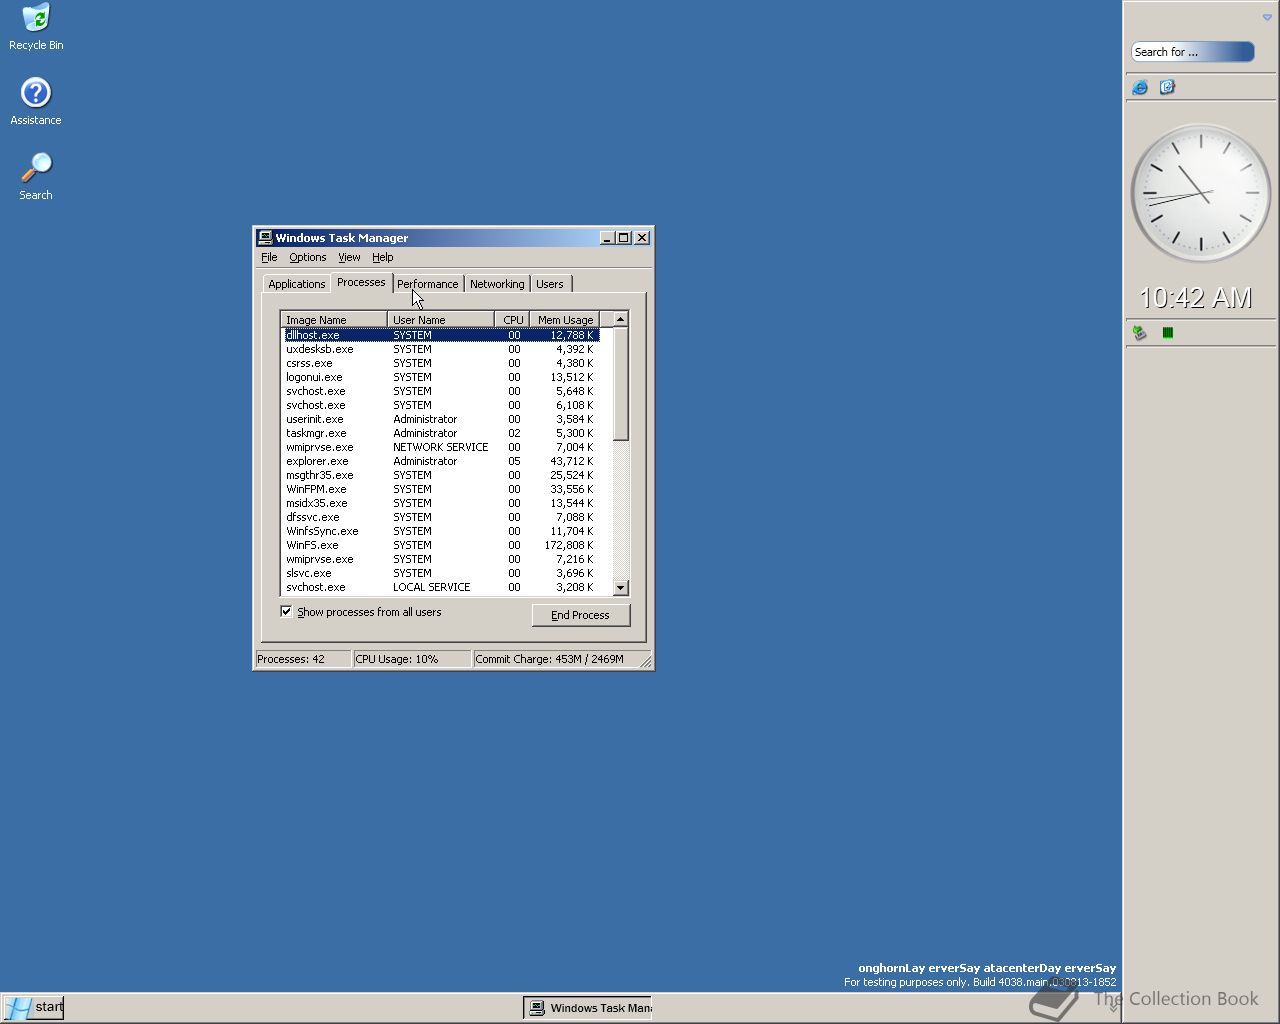The height and width of the screenshot is (1024, 1280).
Task: Select the WinFPM.exe process
Action: tap(440, 489)
